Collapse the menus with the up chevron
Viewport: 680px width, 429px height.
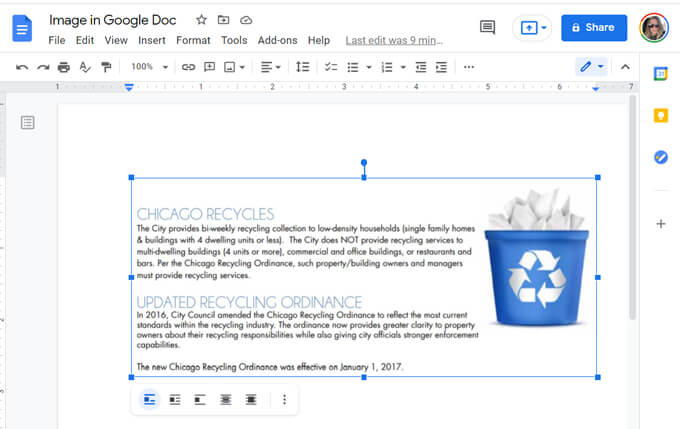click(625, 67)
